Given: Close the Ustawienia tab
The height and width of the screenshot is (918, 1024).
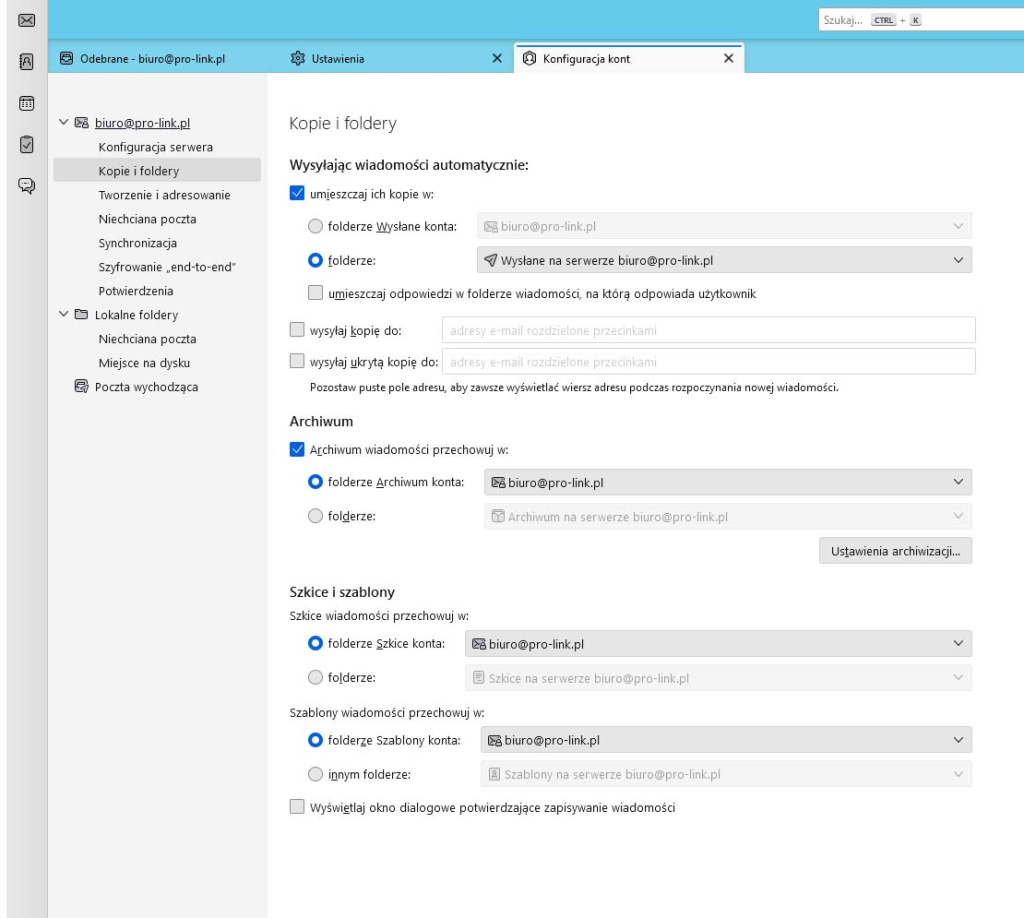Looking at the screenshot, I should pos(497,59).
